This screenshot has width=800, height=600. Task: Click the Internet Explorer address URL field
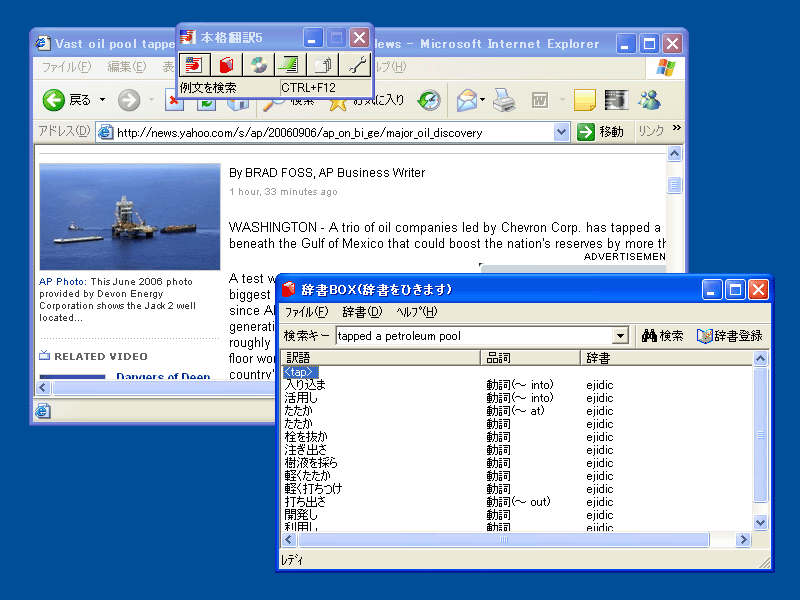tap(334, 133)
